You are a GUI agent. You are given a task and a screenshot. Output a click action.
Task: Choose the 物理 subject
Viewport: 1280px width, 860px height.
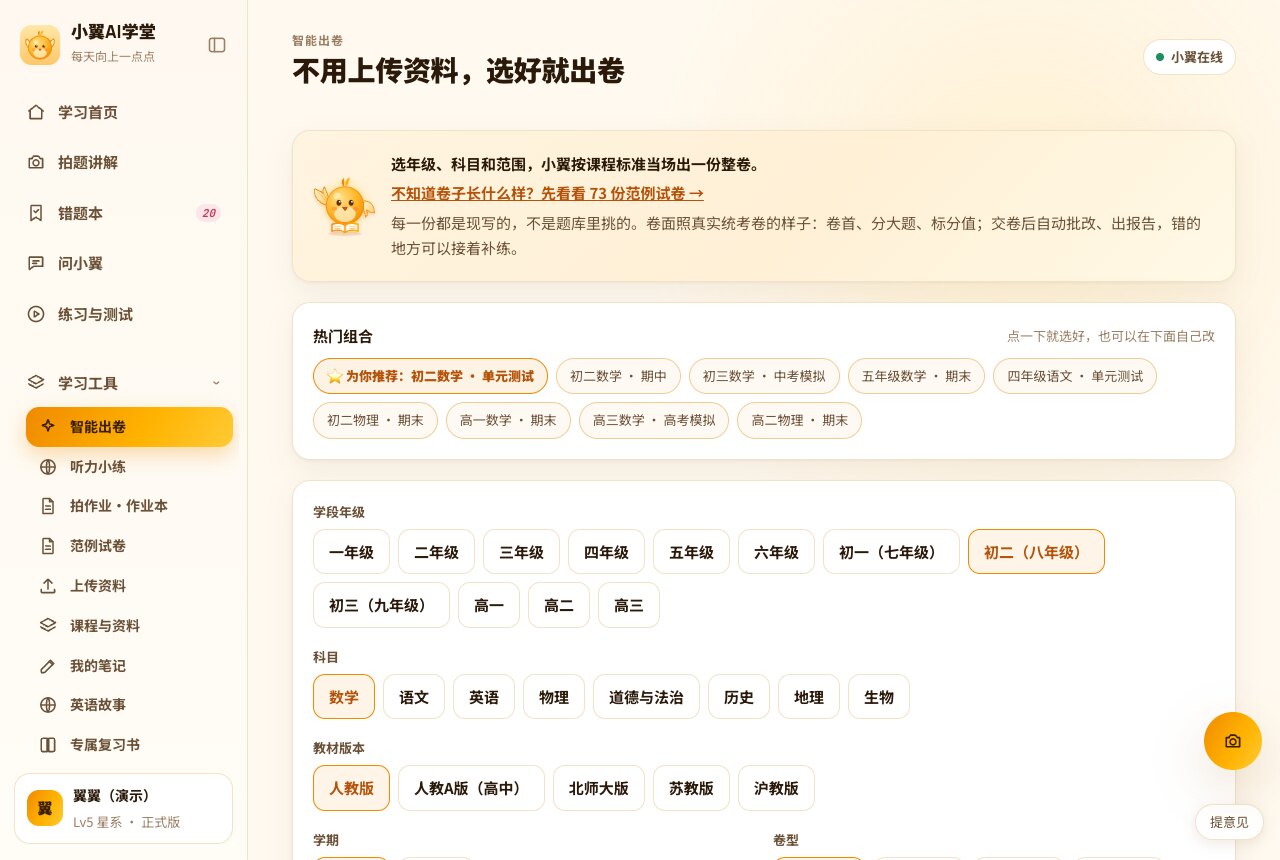554,697
